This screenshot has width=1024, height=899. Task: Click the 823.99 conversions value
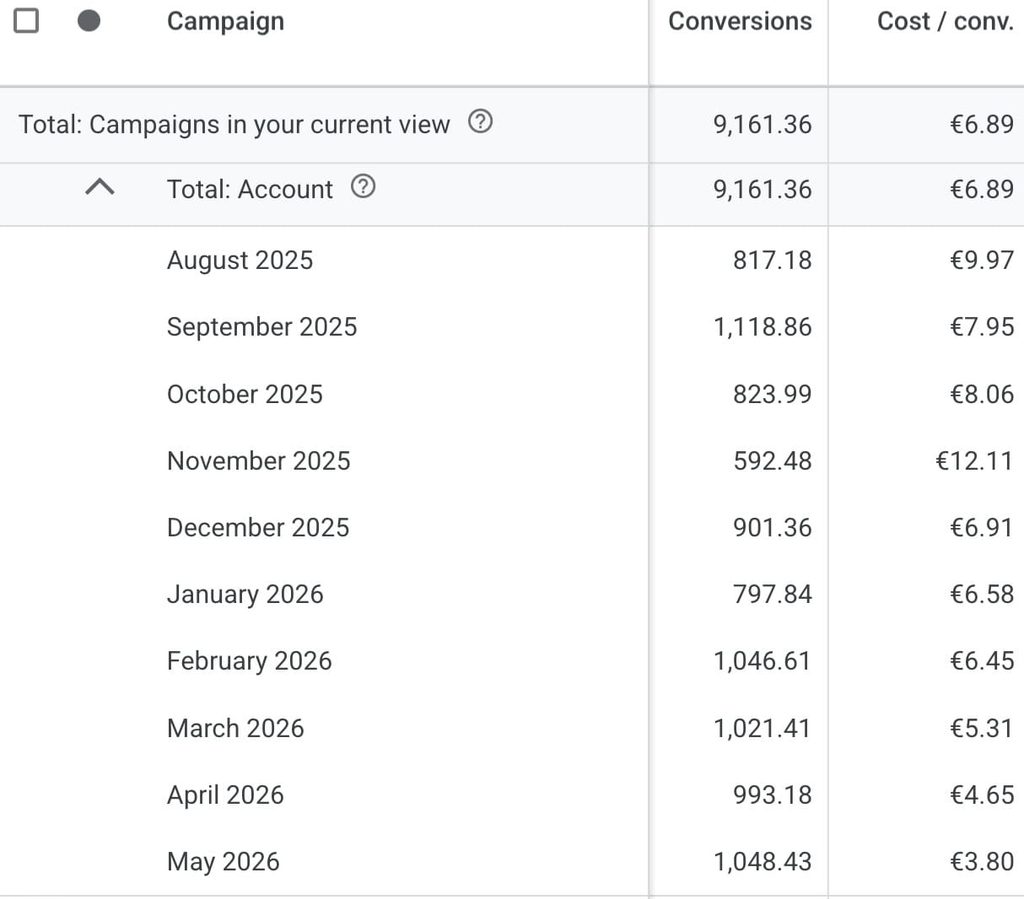coord(773,394)
